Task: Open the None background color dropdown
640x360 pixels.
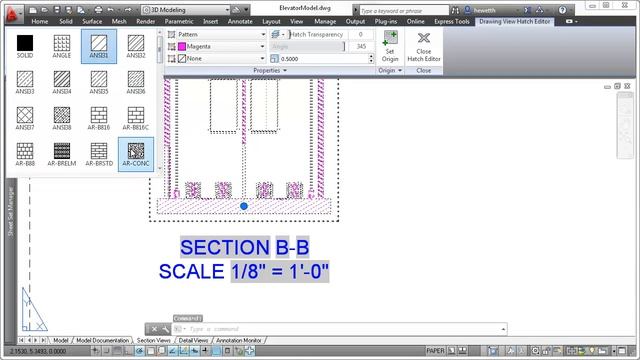Action: pyautogui.click(x=221, y=59)
